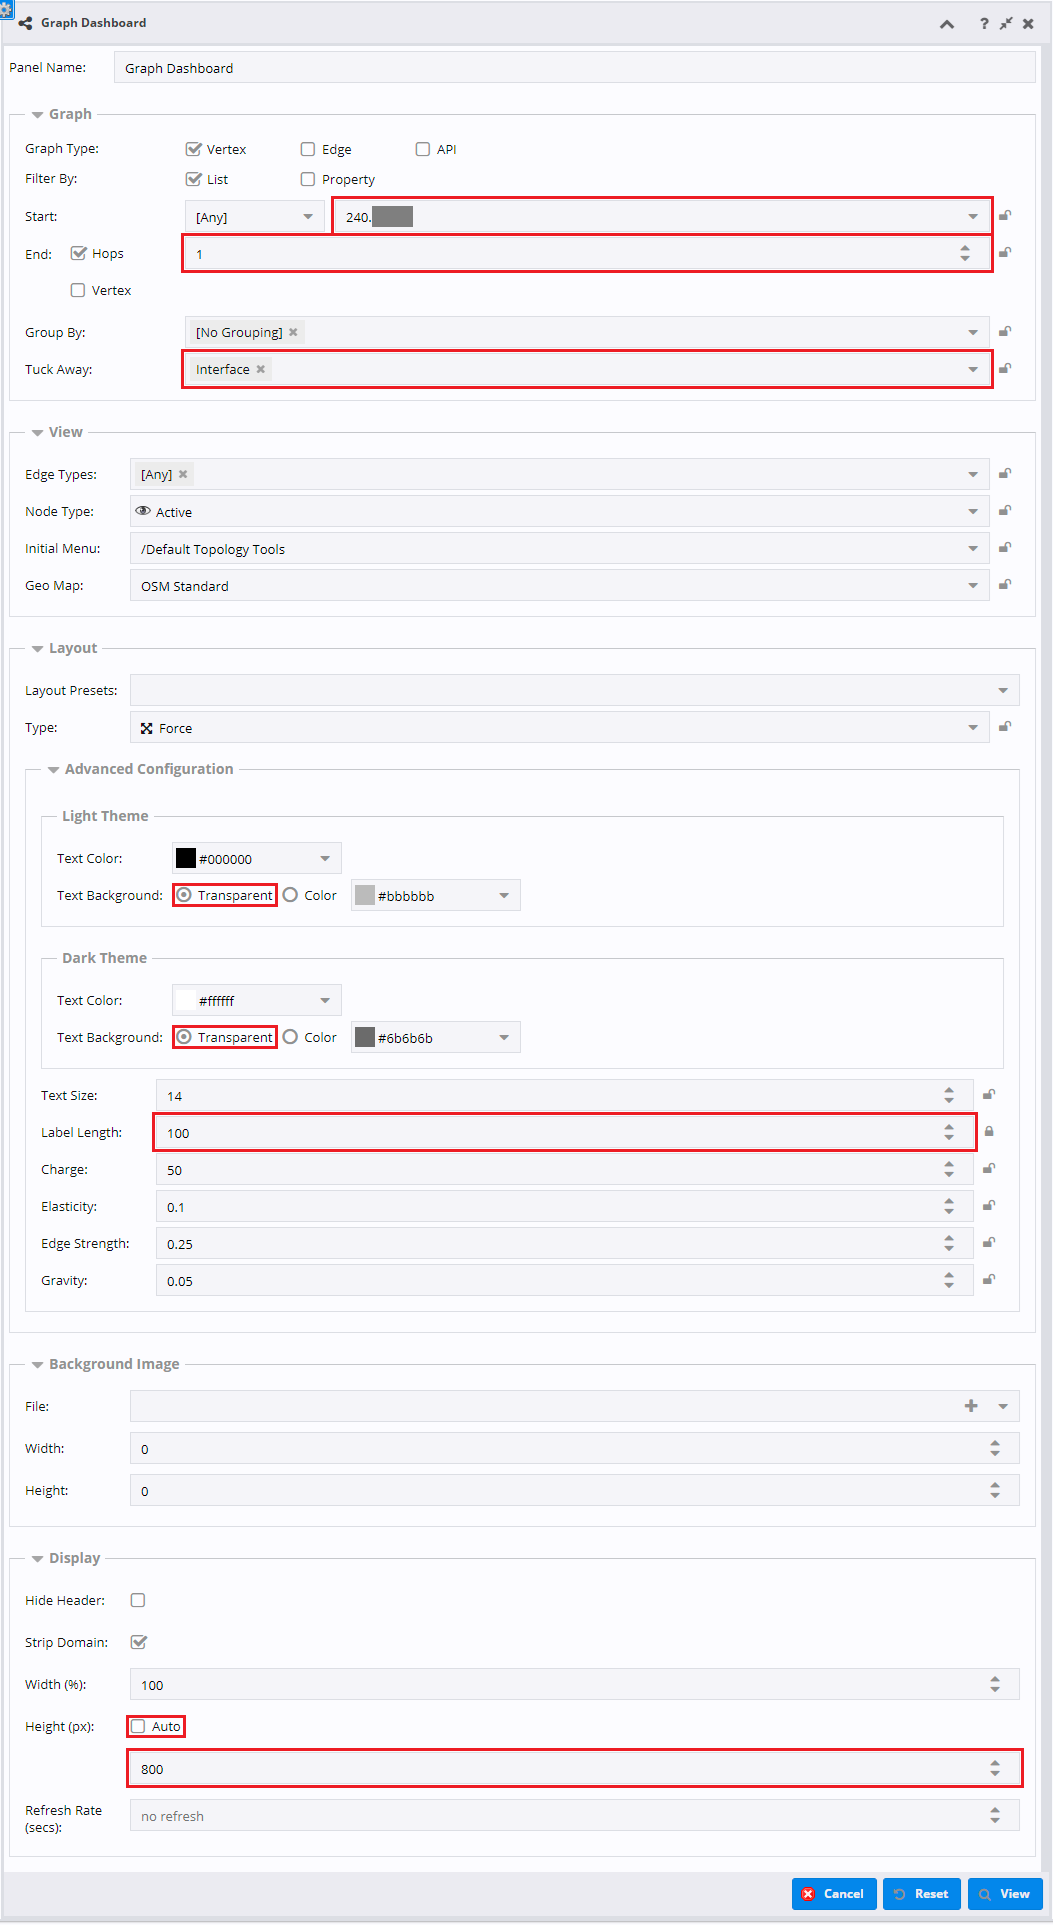
Task: Select Color radio for Light Theme background
Action: click(290, 895)
